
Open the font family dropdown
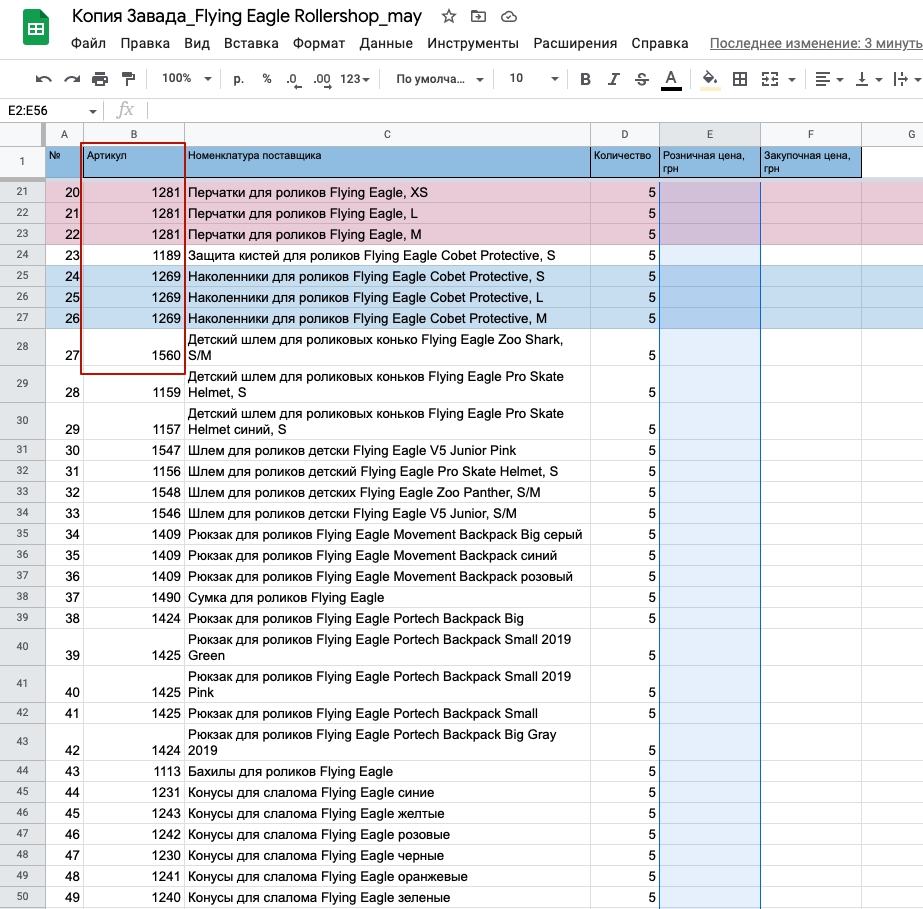tap(439, 79)
